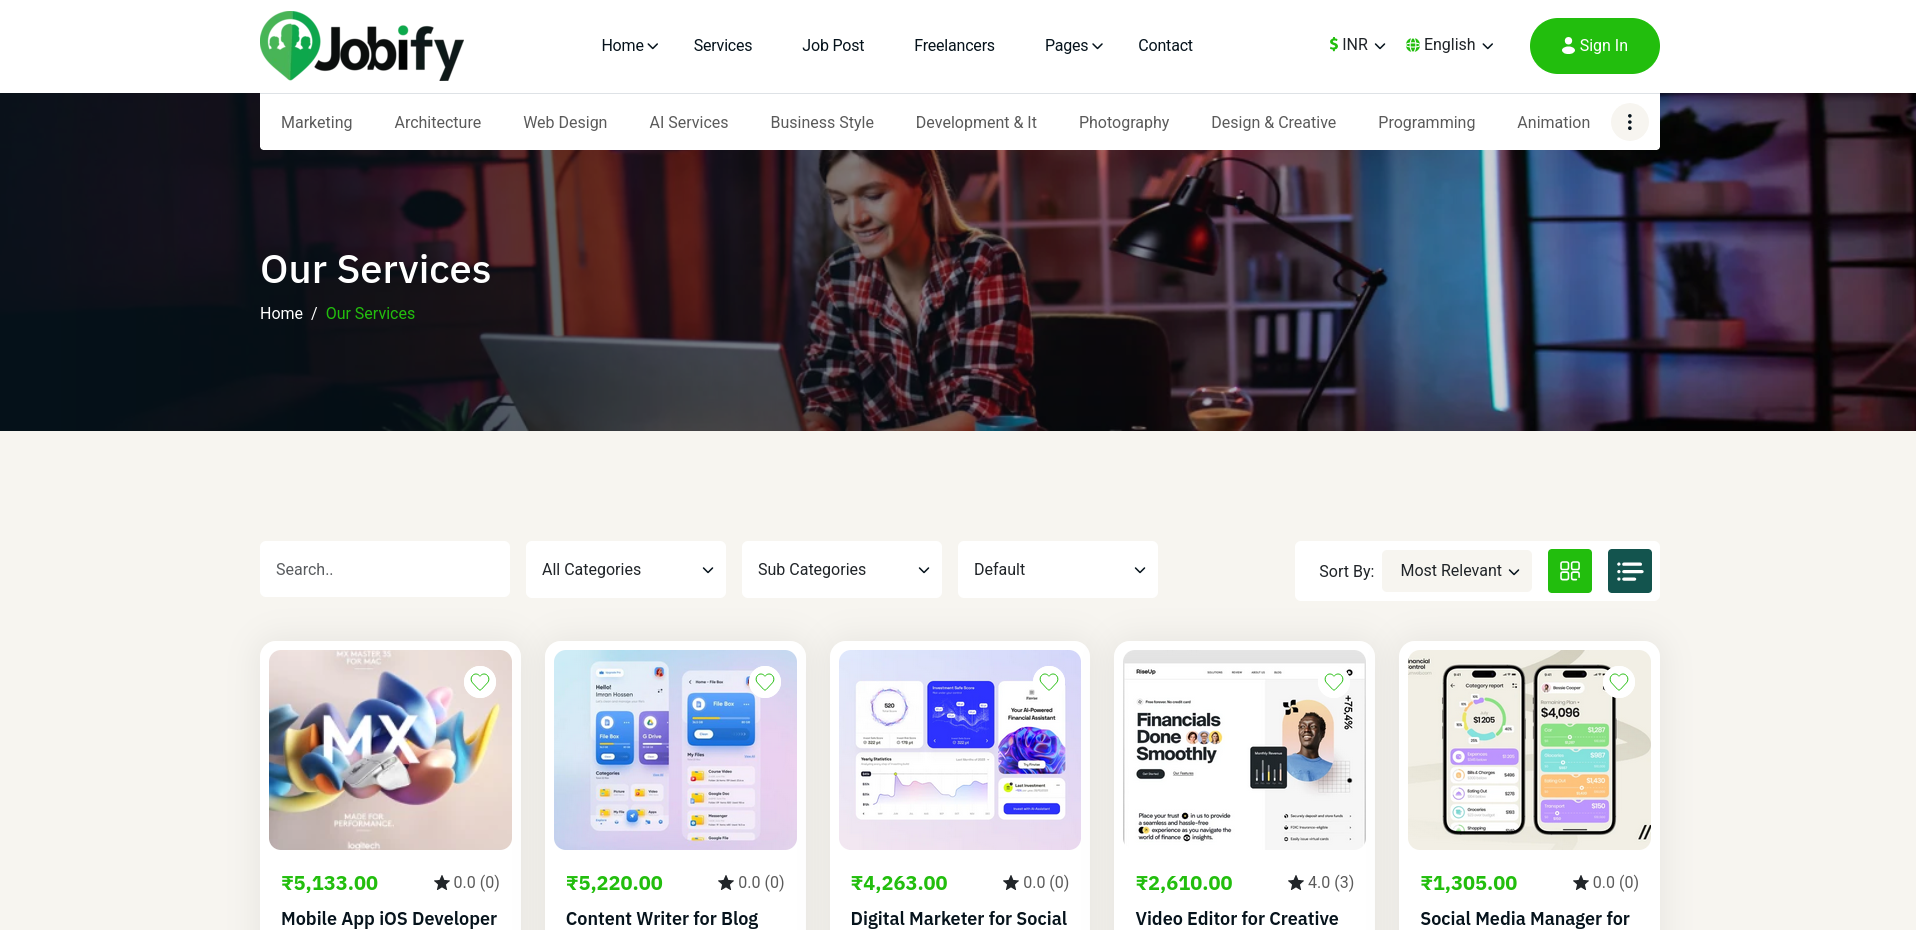Viewport: 1916px width, 930px height.
Task: Switch to grid view layout
Action: [1569, 571]
